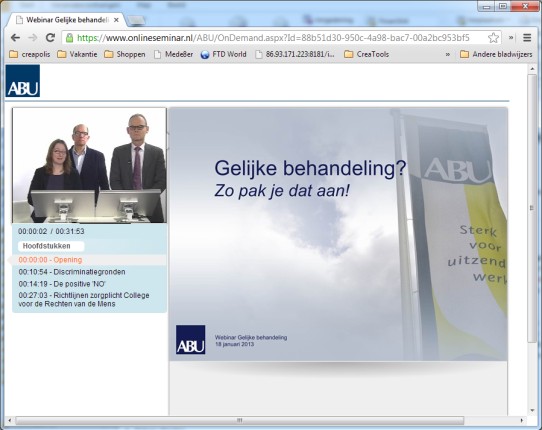The width and height of the screenshot is (542, 430).
Task: Close the Chrome window
Action: [x=525, y=6]
